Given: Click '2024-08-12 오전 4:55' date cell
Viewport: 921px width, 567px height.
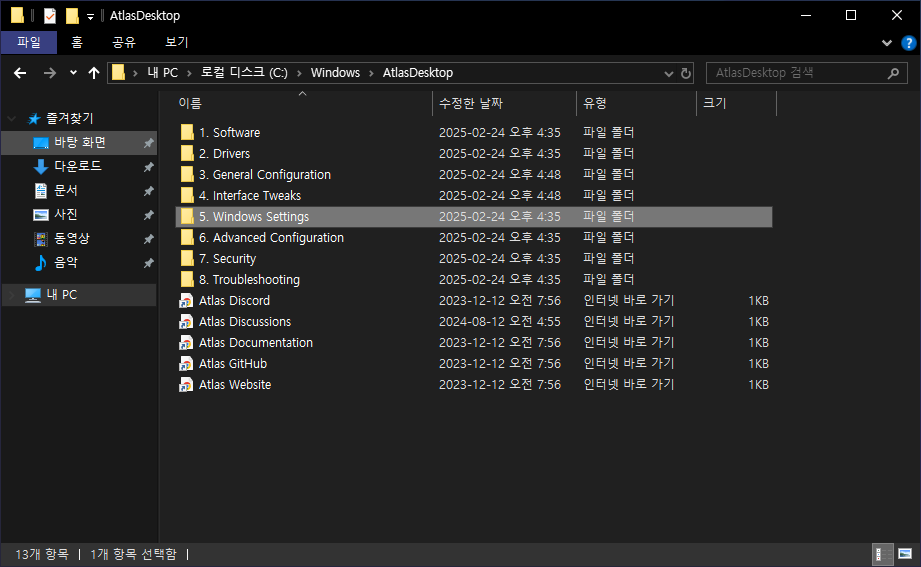Looking at the screenshot, I should 500,322.
